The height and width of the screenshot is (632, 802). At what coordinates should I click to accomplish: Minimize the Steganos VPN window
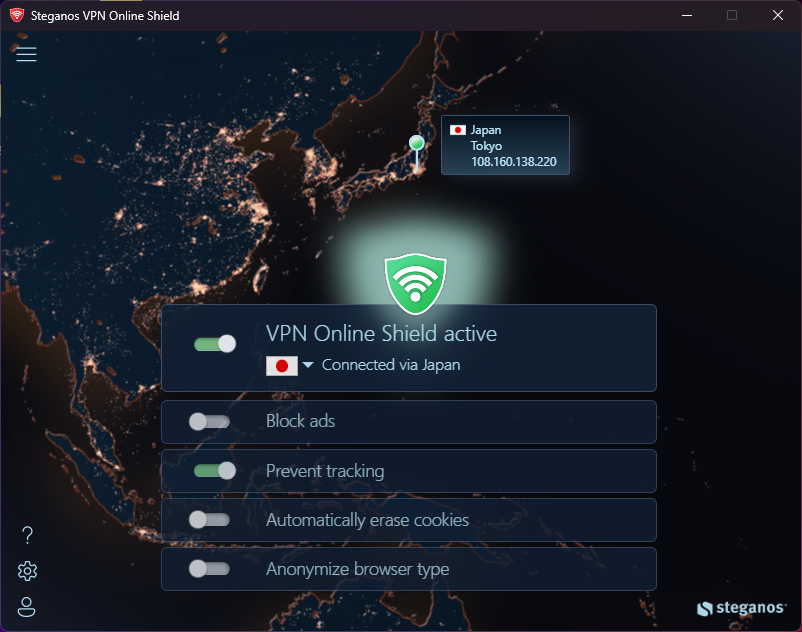pos(687,15)
